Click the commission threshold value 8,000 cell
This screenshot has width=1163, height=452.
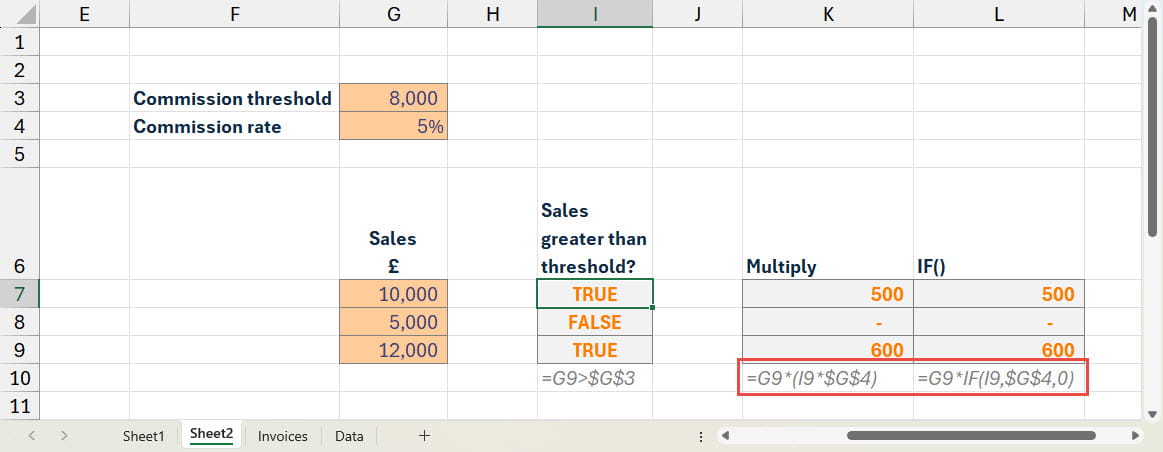[393, 98]
